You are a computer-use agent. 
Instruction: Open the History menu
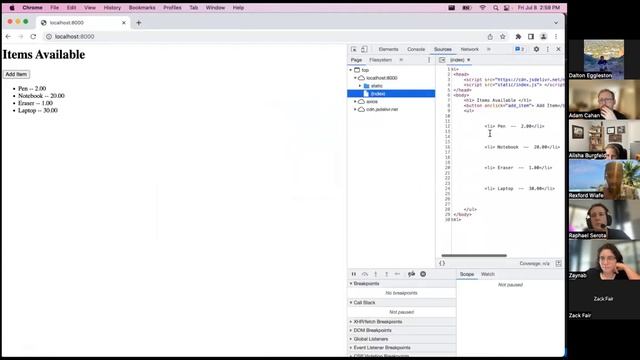(112, 8)
